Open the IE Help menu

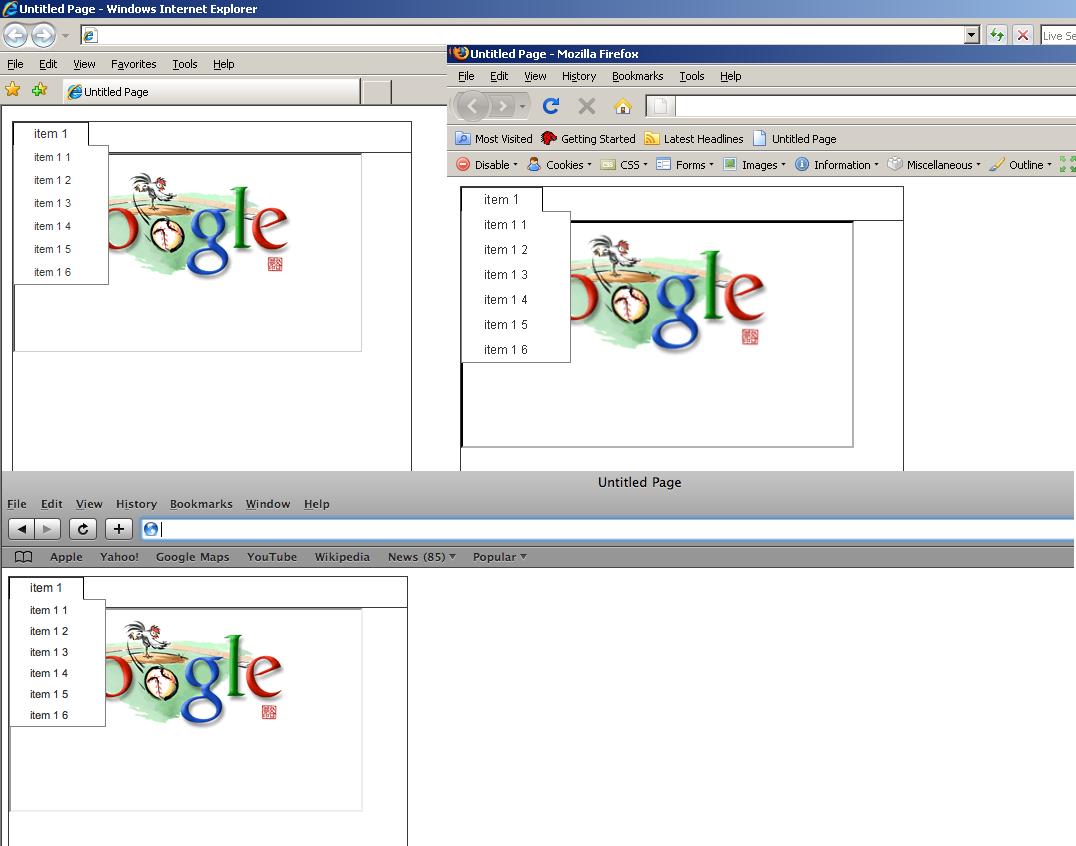click(x=224, y=64)
